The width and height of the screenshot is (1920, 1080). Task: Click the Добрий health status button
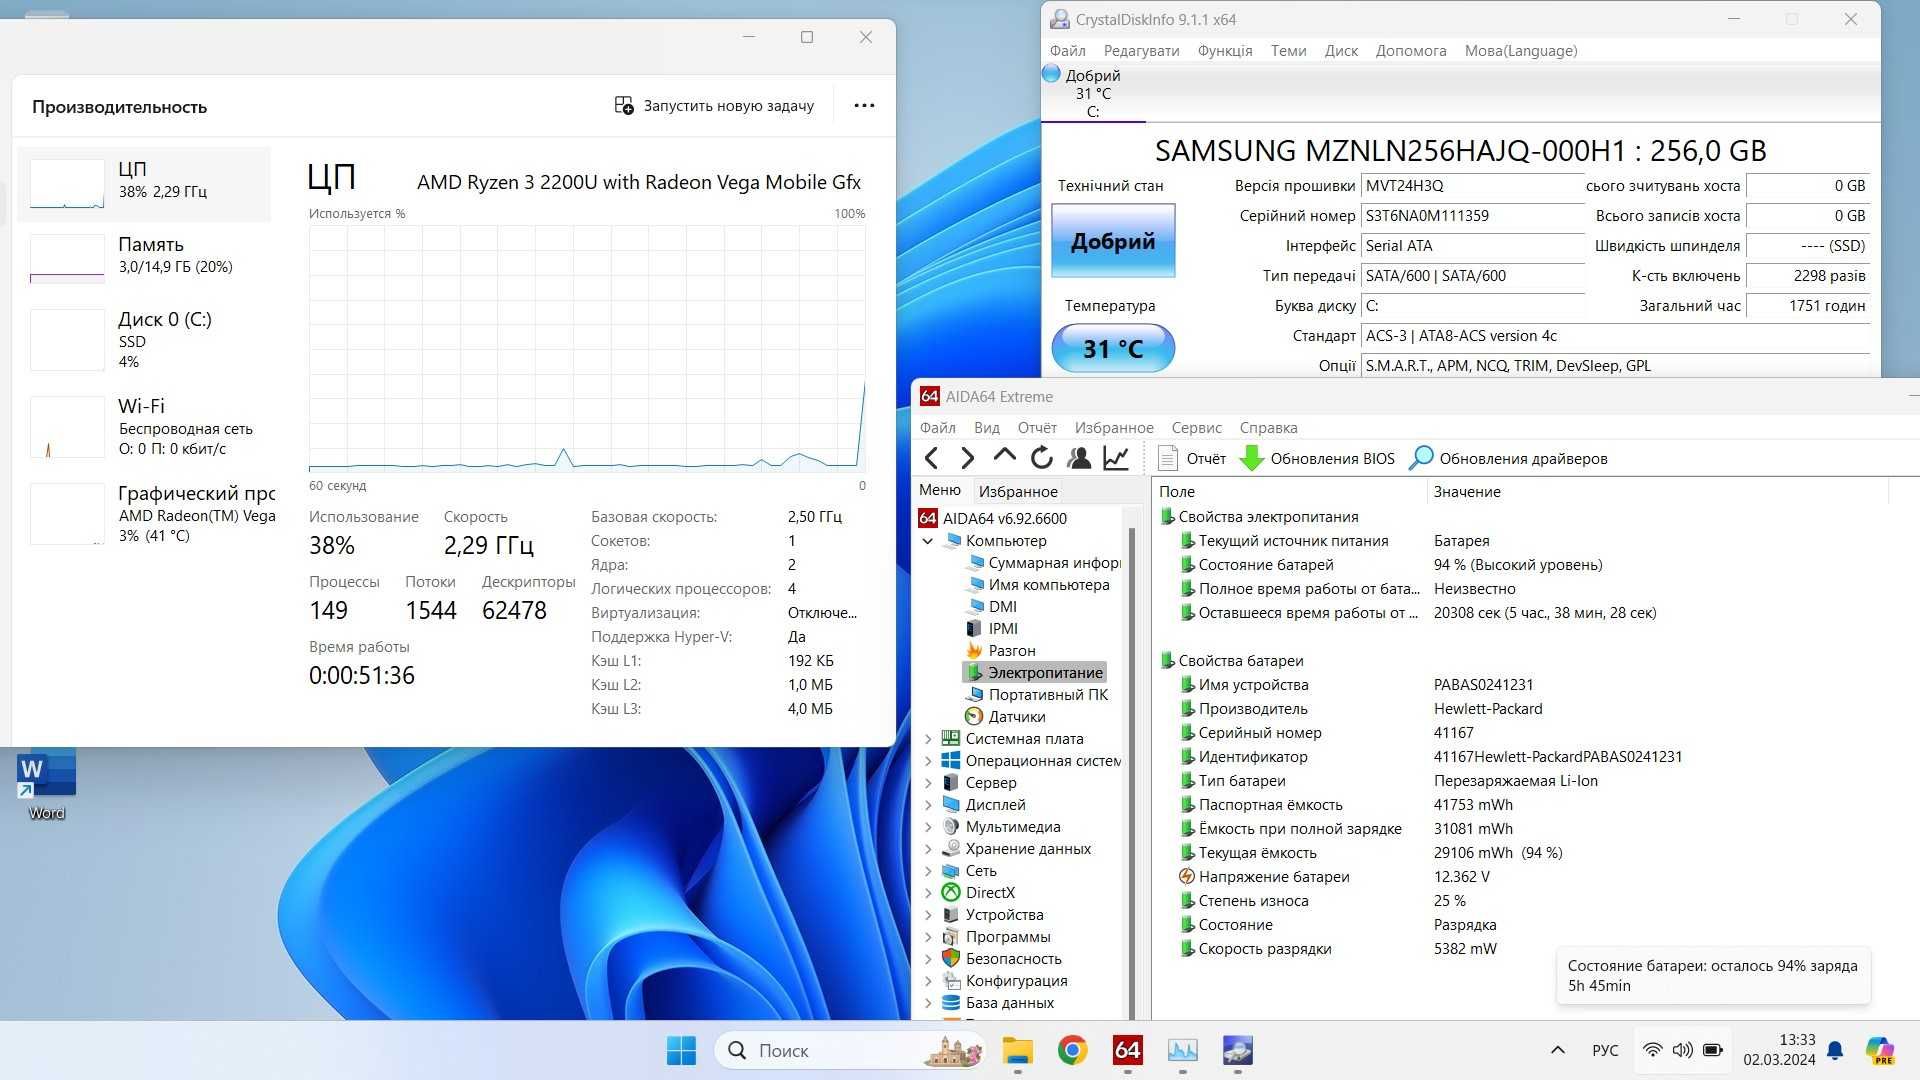point(1113,241)
